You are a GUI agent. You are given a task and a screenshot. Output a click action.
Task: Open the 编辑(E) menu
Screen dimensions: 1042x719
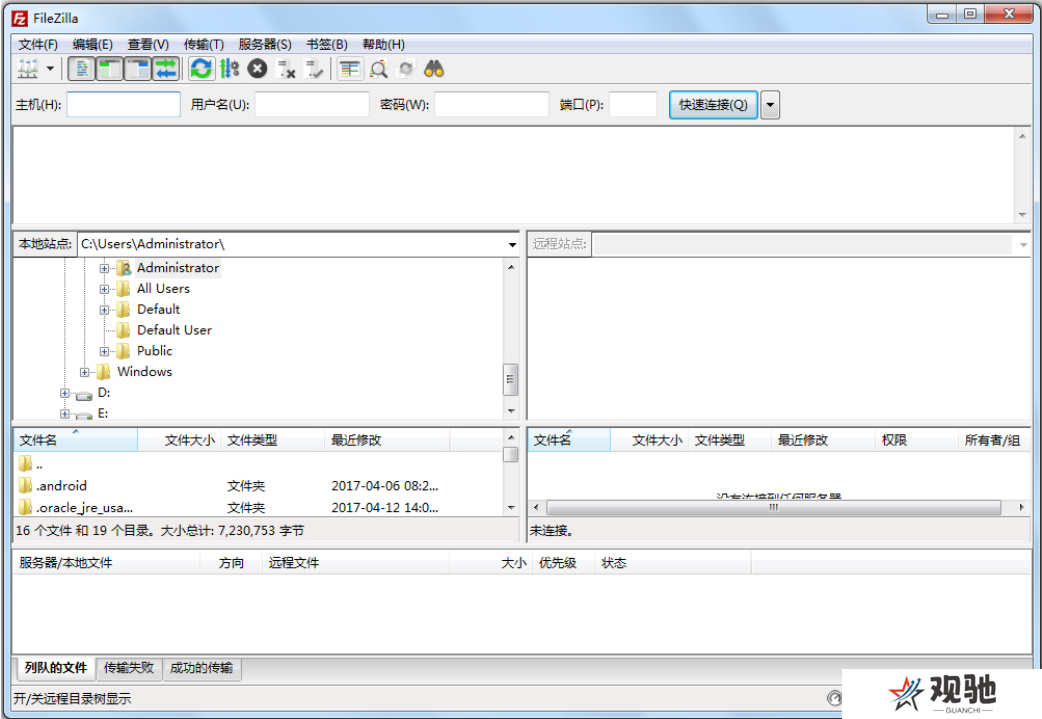(92, 45)
